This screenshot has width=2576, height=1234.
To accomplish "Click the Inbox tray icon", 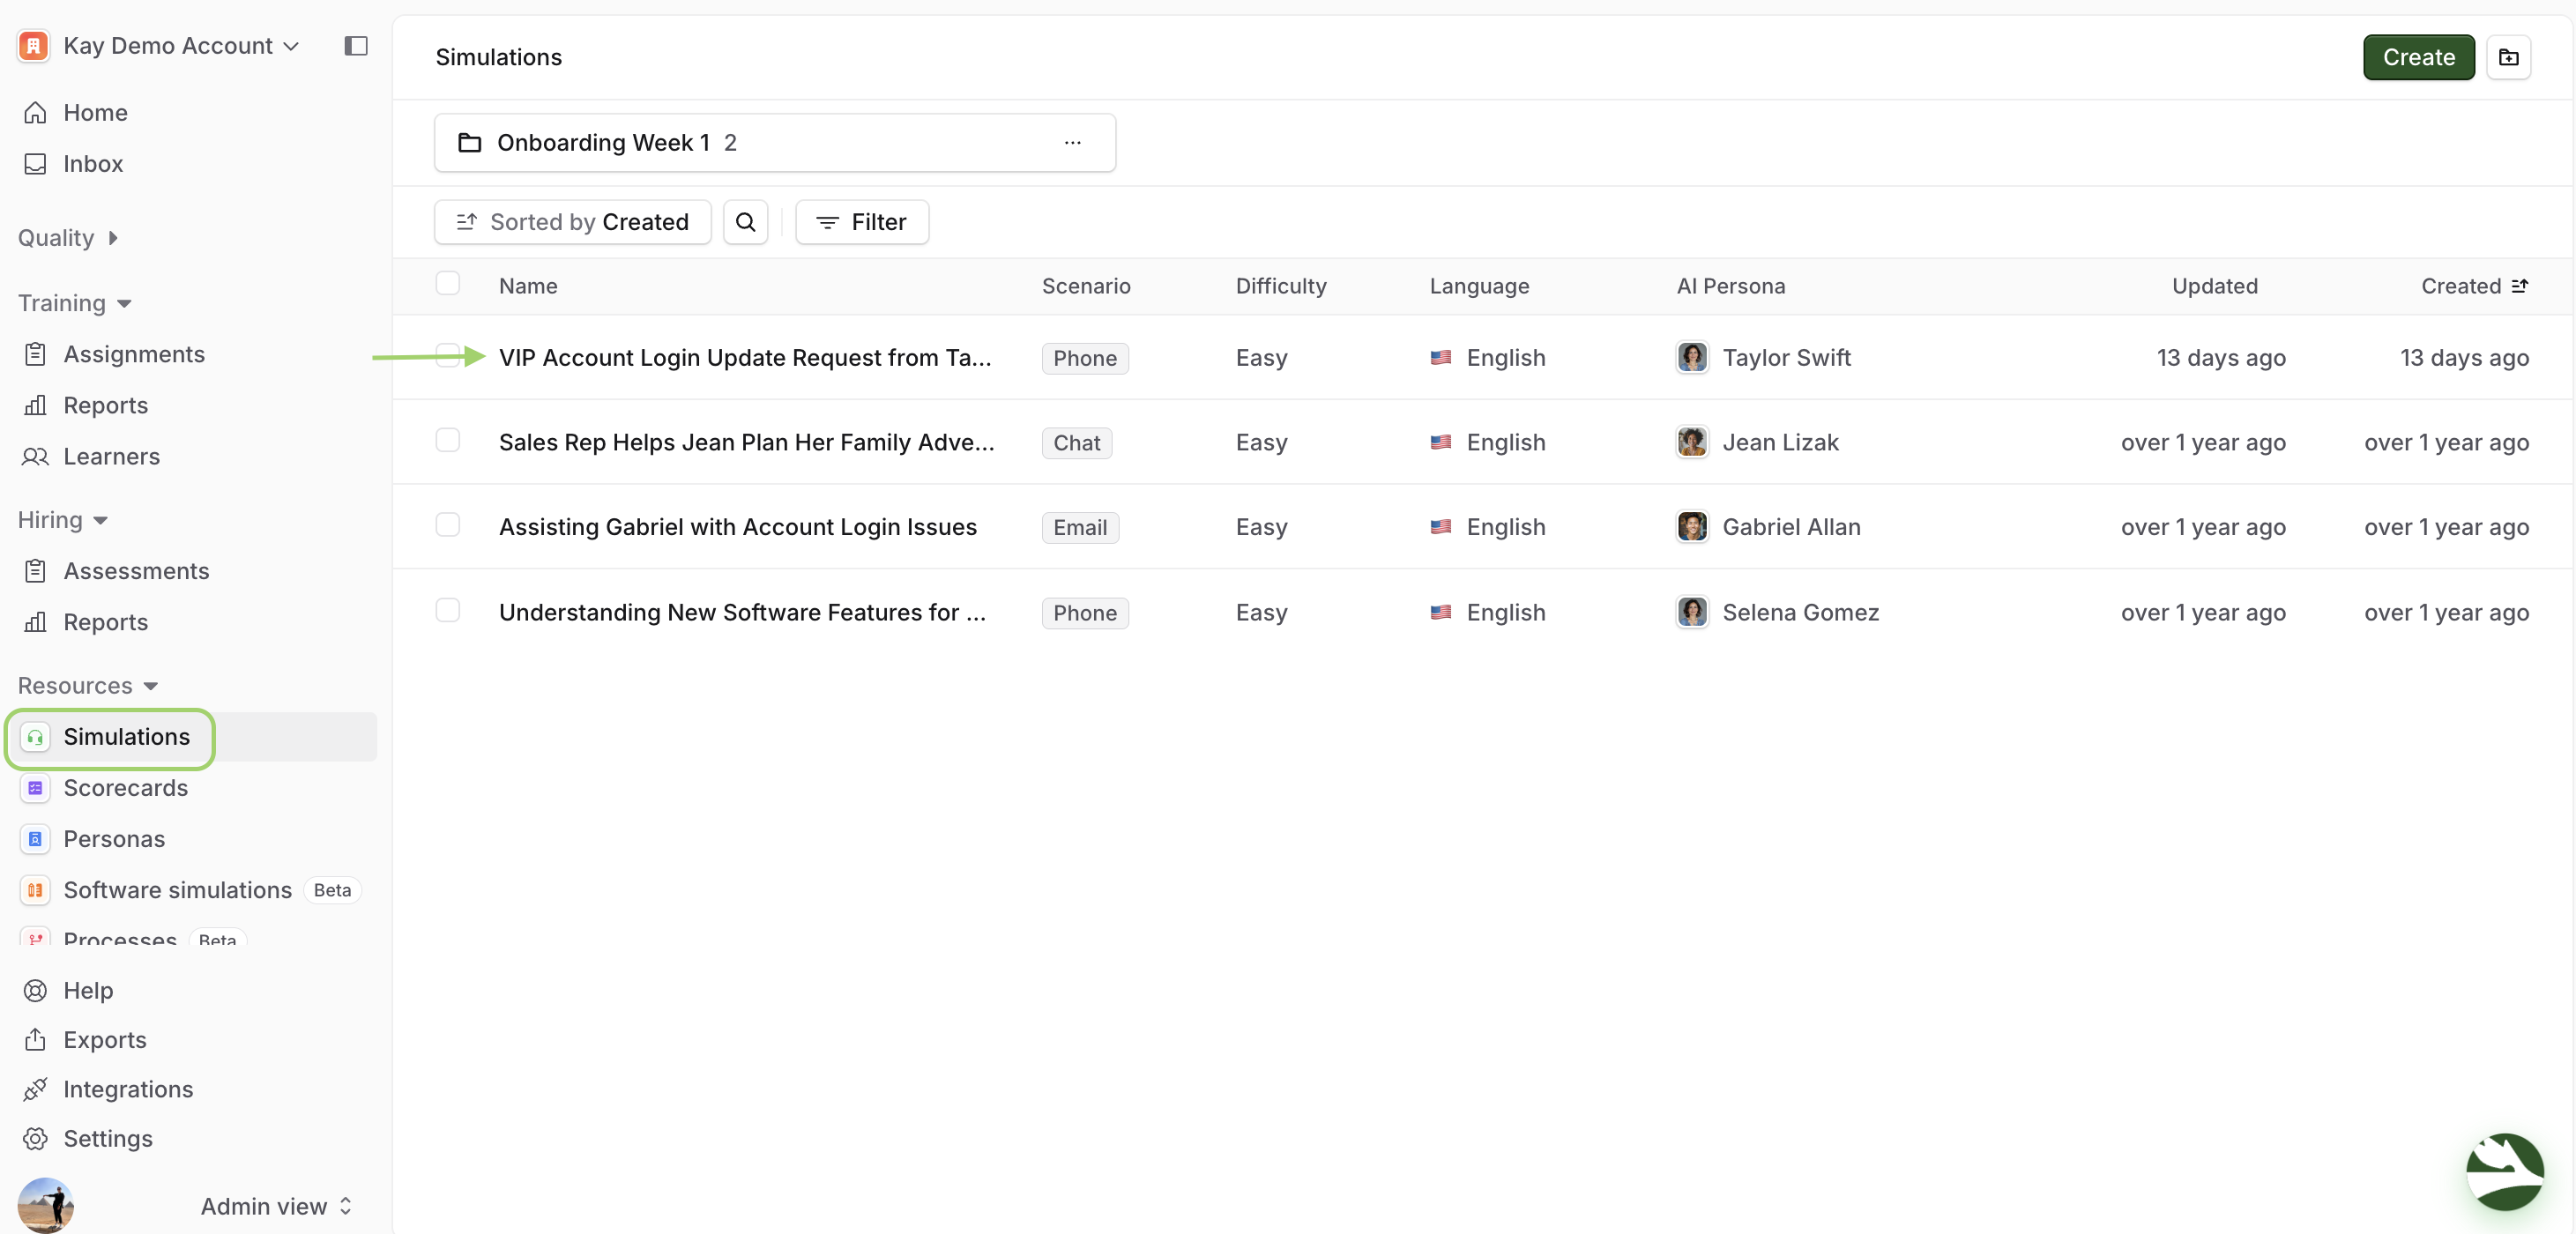I will [35, 163].
